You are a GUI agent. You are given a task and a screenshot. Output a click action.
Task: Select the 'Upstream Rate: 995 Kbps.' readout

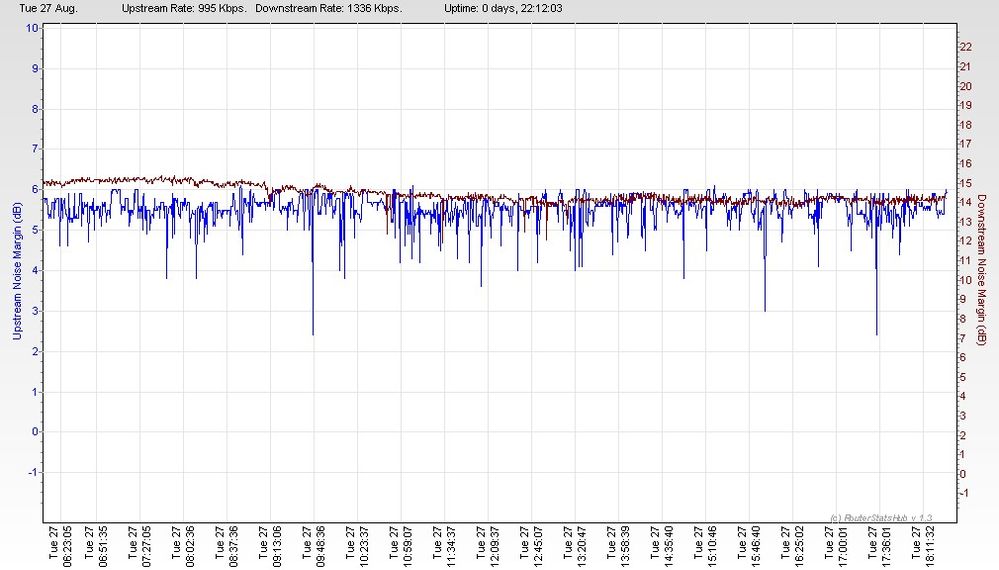[184, 8]
